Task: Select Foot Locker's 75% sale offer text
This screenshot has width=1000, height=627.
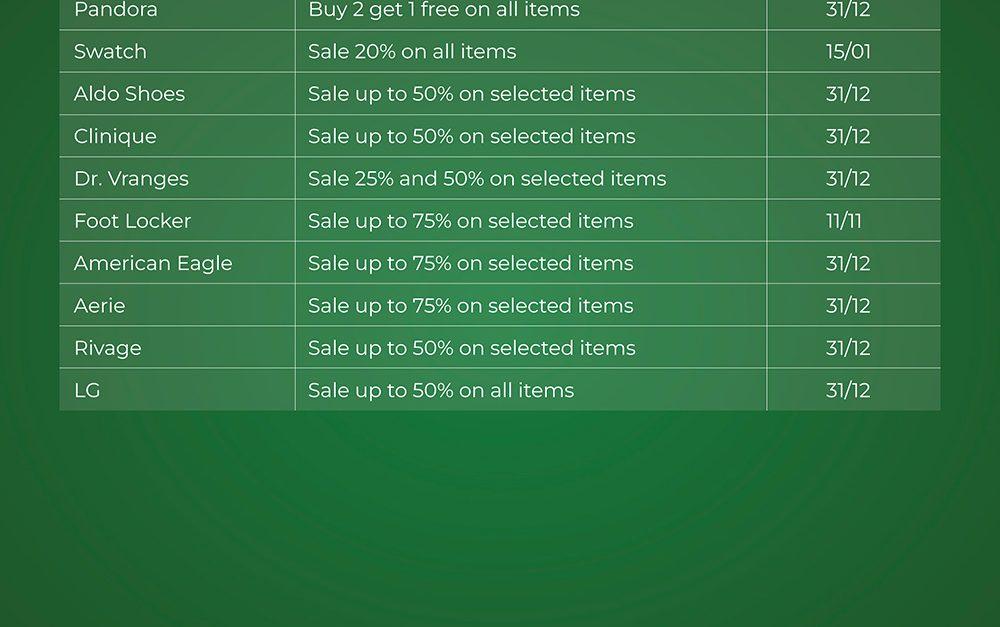Action: [471, 221]
